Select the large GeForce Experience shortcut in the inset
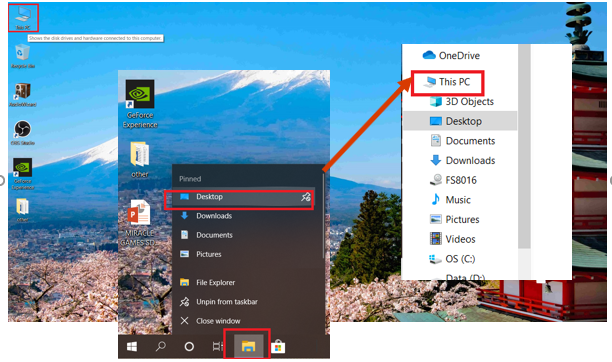The width and height of the screenshot is (612, 362). point(140,104)
